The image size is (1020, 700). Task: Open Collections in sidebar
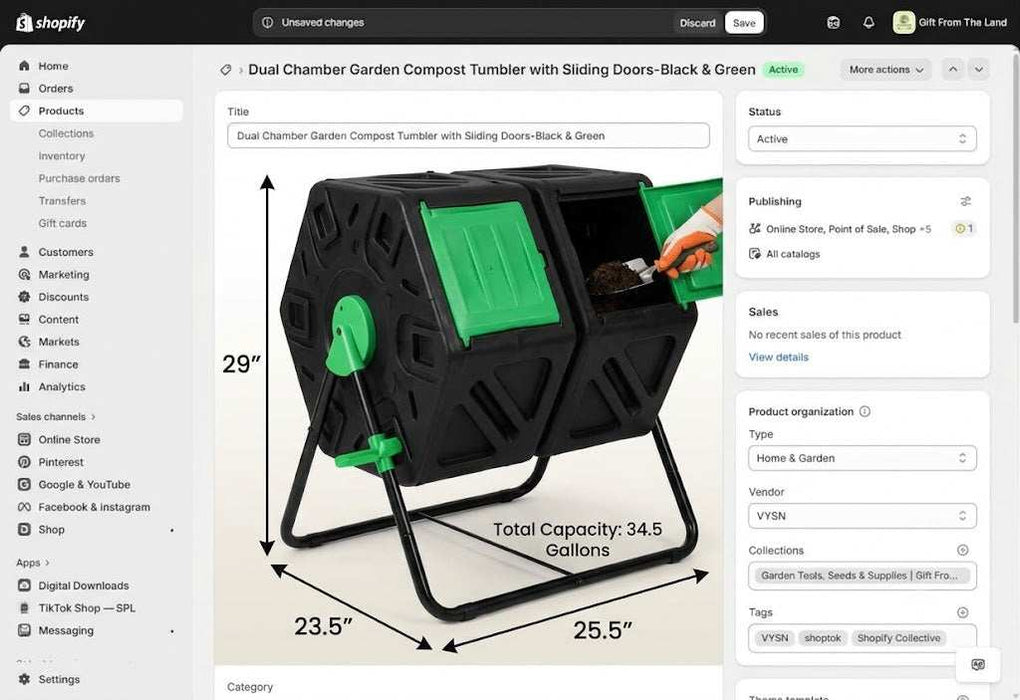66,133
